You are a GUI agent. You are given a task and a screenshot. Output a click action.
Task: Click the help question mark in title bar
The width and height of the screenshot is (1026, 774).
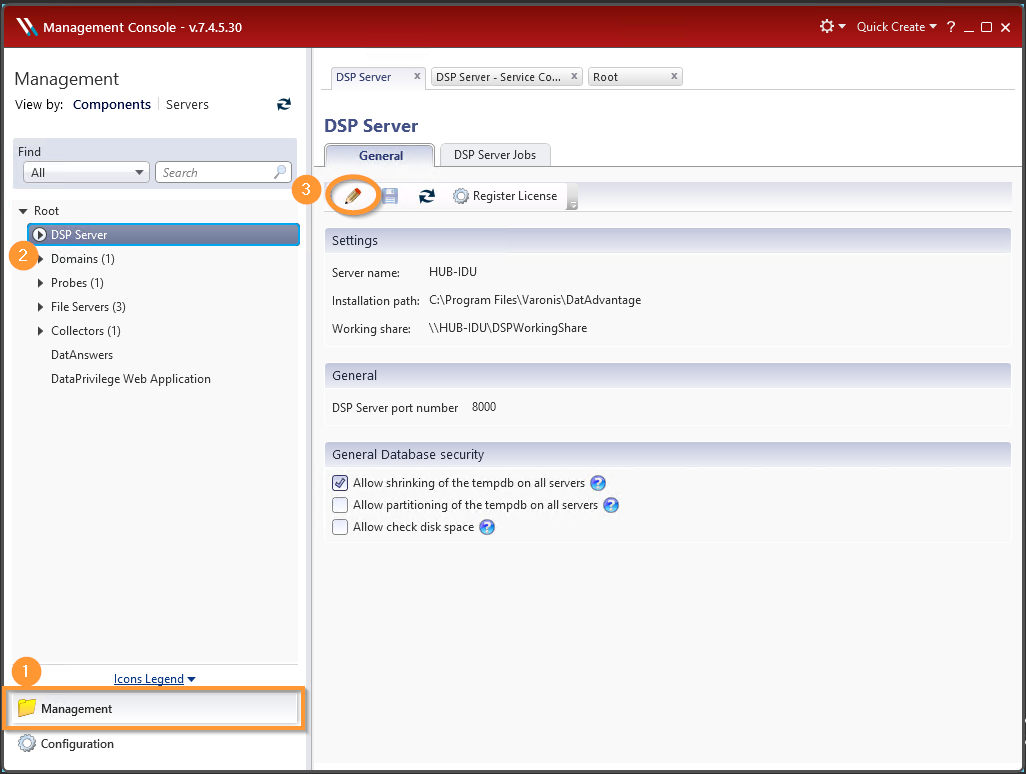click(951, 27)
